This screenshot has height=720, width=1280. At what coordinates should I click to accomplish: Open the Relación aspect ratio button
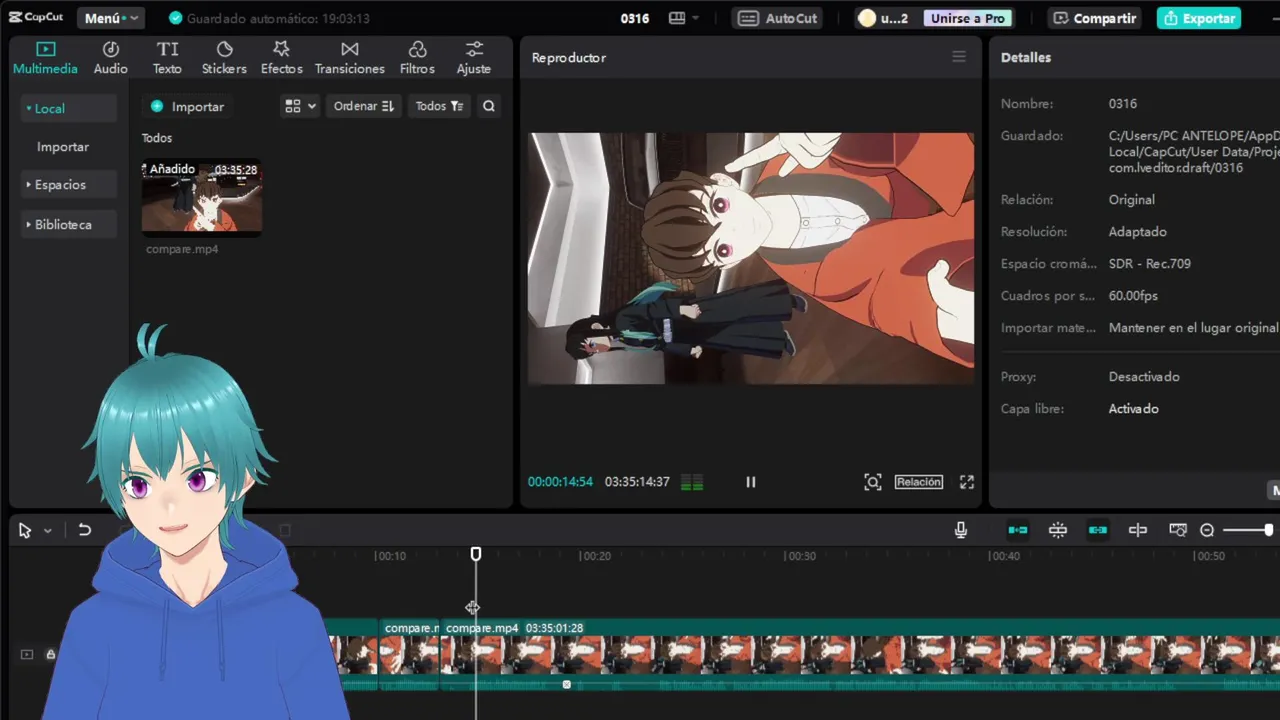click(919, 482)
